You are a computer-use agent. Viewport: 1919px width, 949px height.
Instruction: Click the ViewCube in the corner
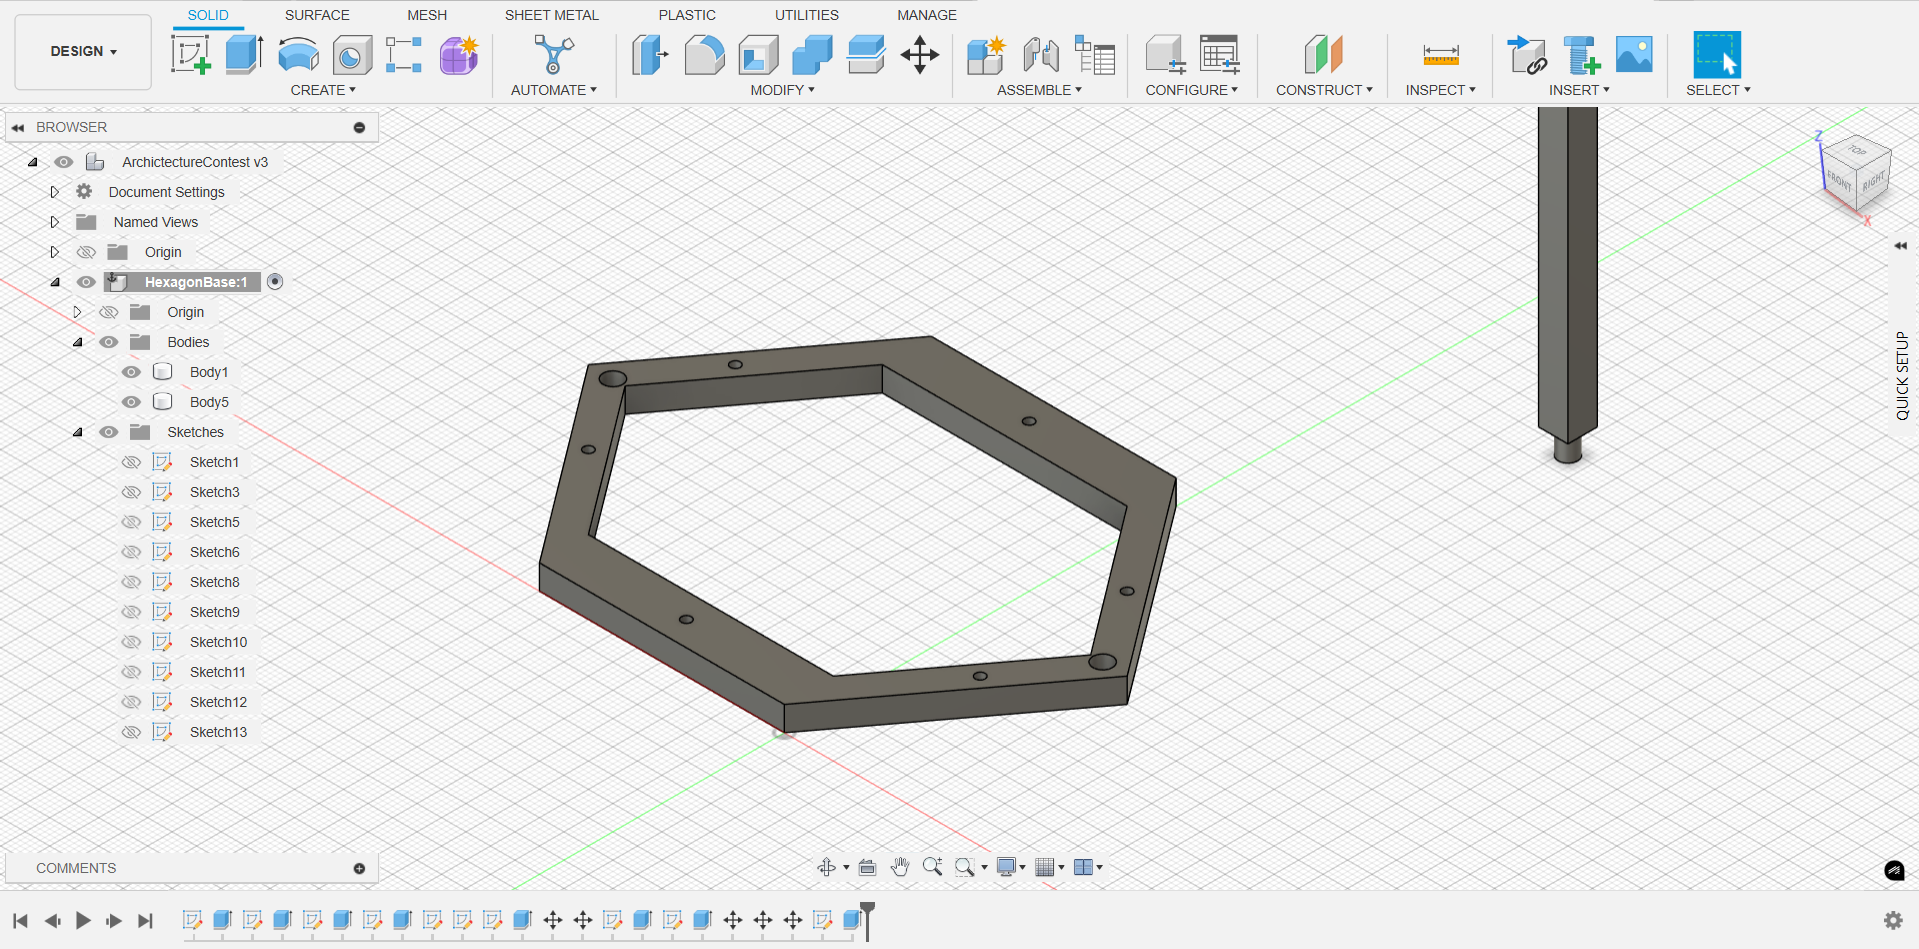click(1856, 173)
